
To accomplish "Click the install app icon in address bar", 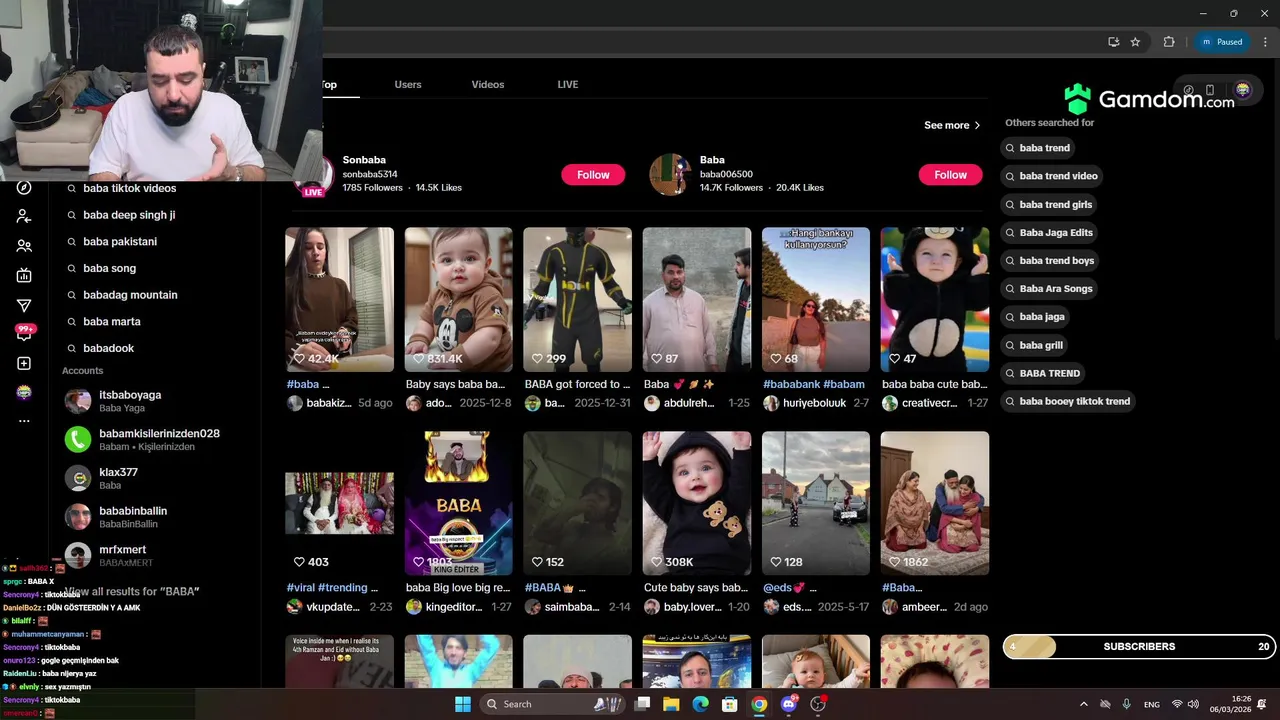I will point(1113,42).
